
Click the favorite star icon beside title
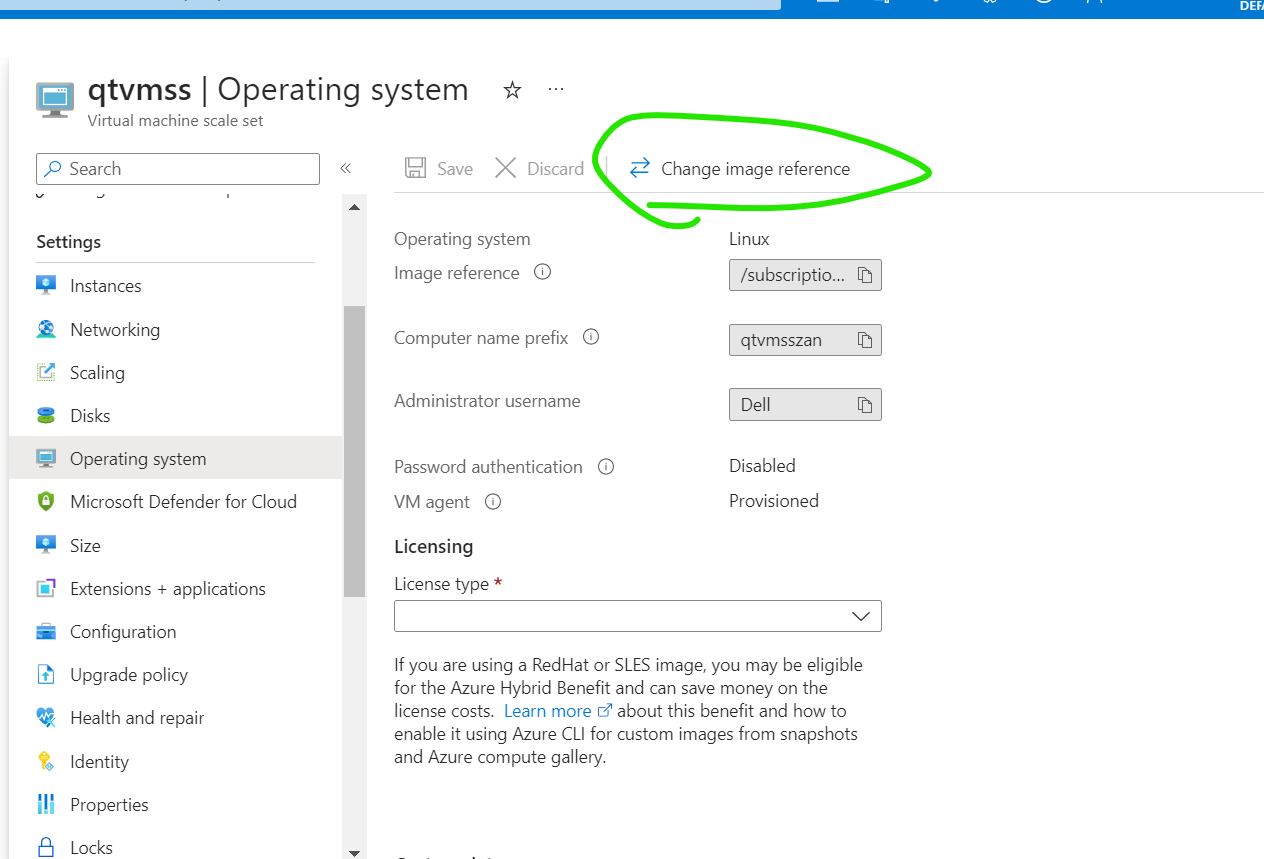[512, 91]
